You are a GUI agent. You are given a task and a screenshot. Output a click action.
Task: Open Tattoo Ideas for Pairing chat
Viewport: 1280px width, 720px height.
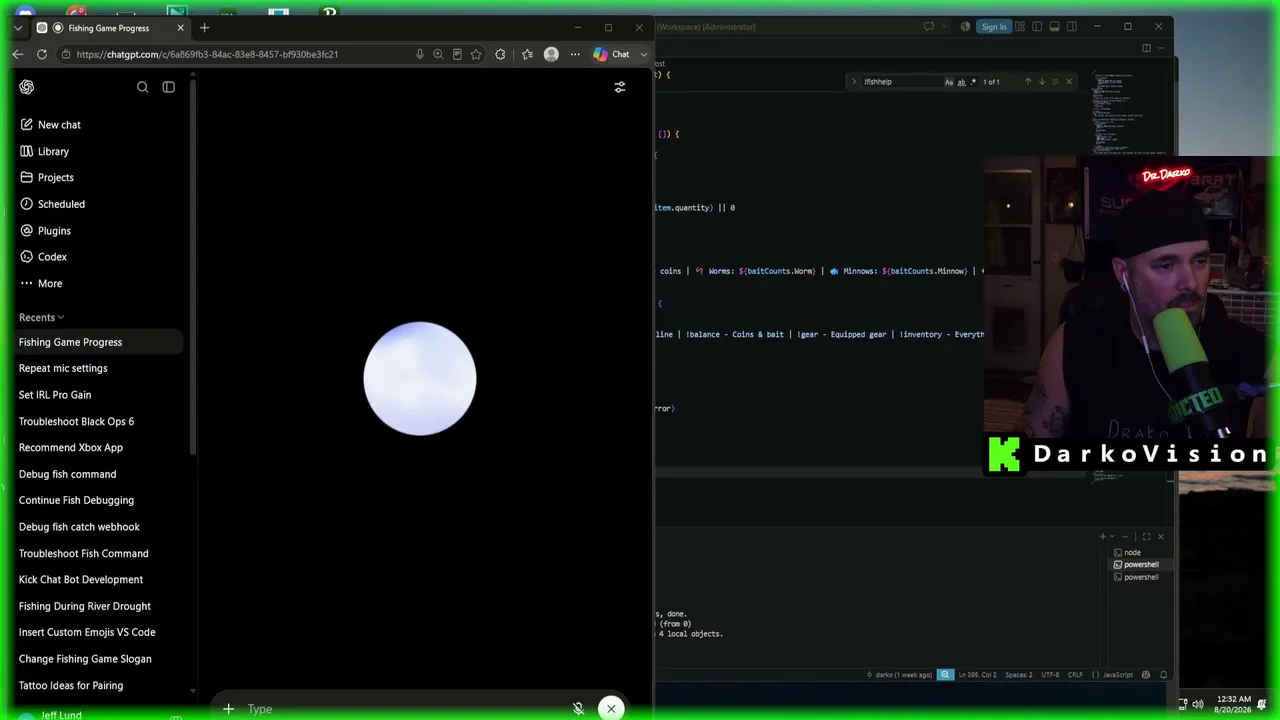click(x=71, y=685)
